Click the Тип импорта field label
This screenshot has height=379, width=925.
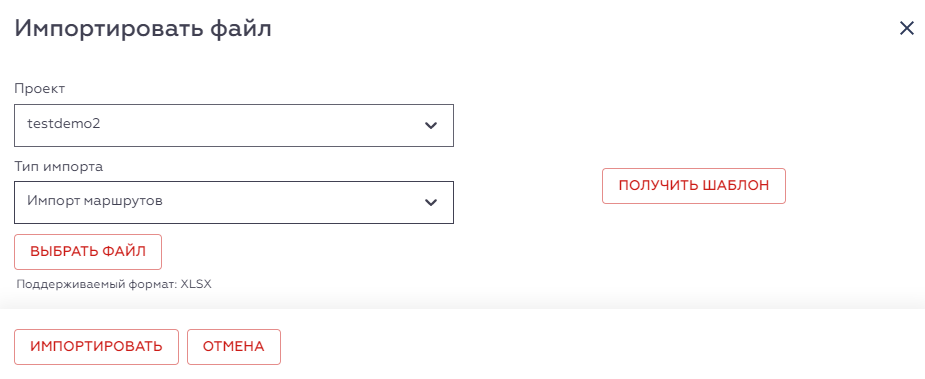[x=58, y=166]
